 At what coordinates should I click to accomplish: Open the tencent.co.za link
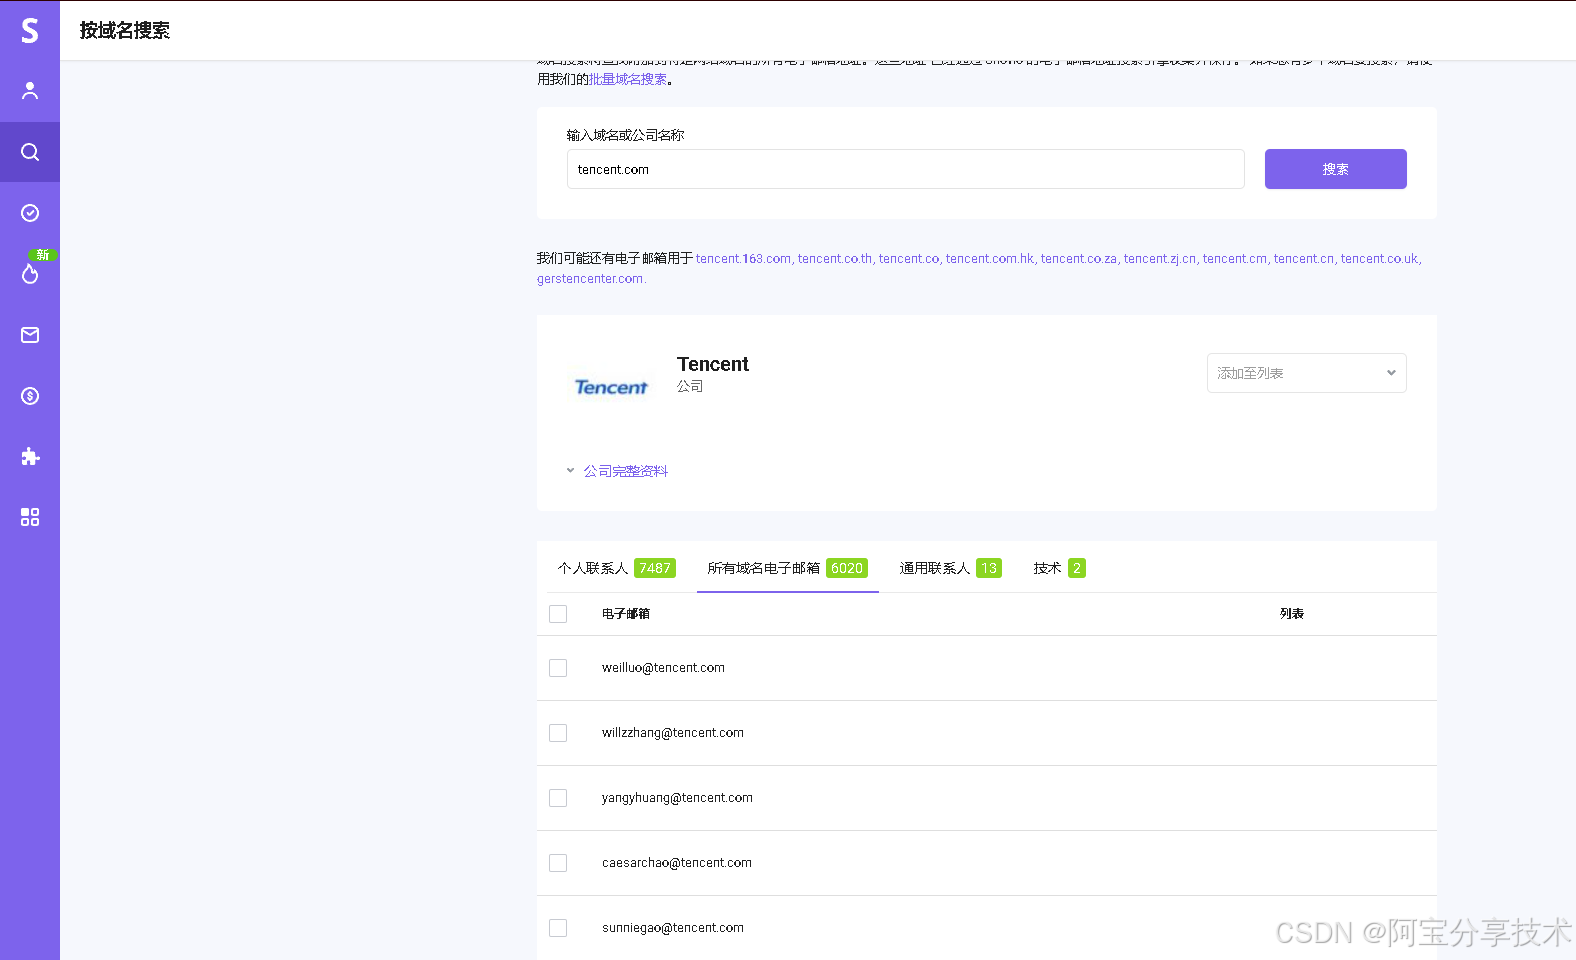(1079, 259)
